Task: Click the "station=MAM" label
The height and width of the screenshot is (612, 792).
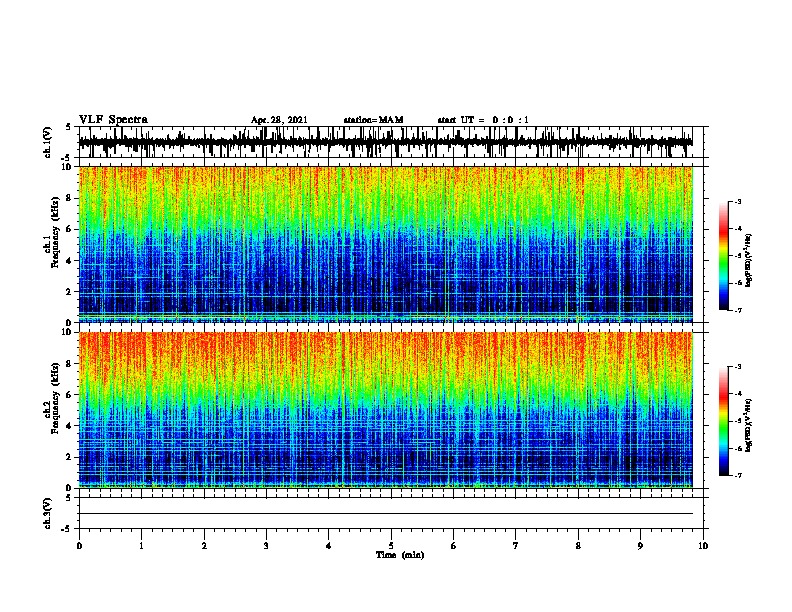Action: click(x=373, y=120)
